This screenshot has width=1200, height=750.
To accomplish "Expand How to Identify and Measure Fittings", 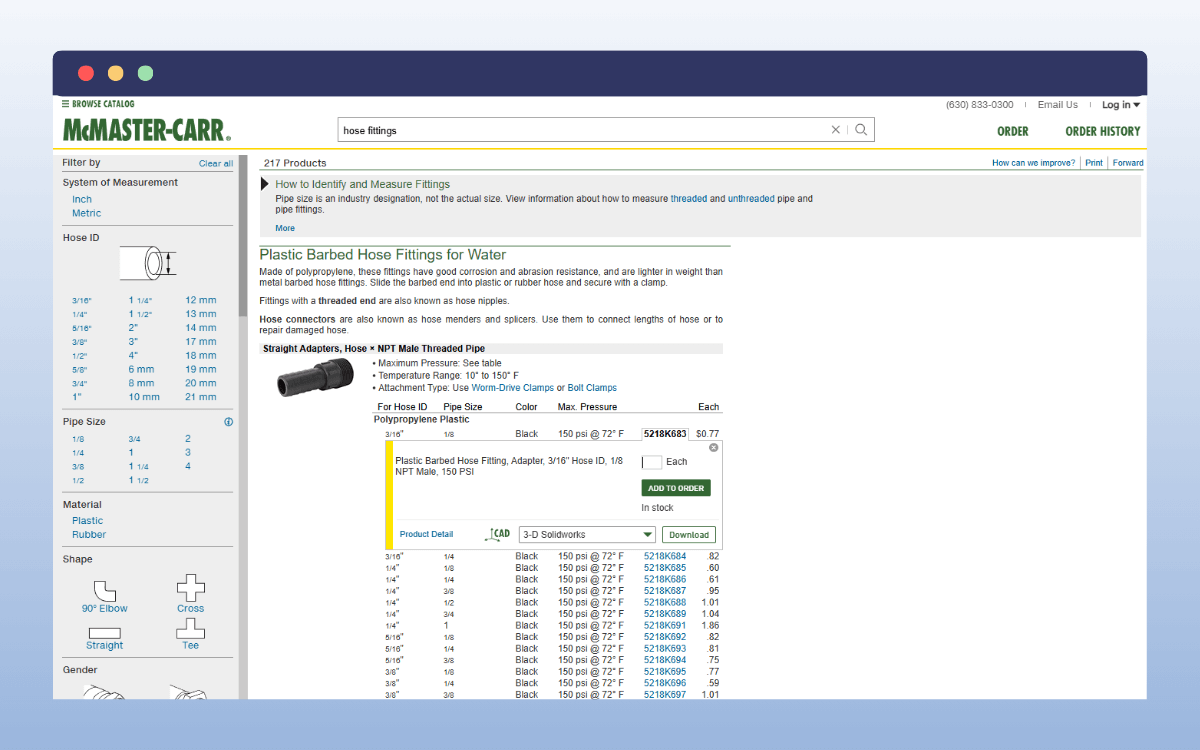I will (265, 184).
